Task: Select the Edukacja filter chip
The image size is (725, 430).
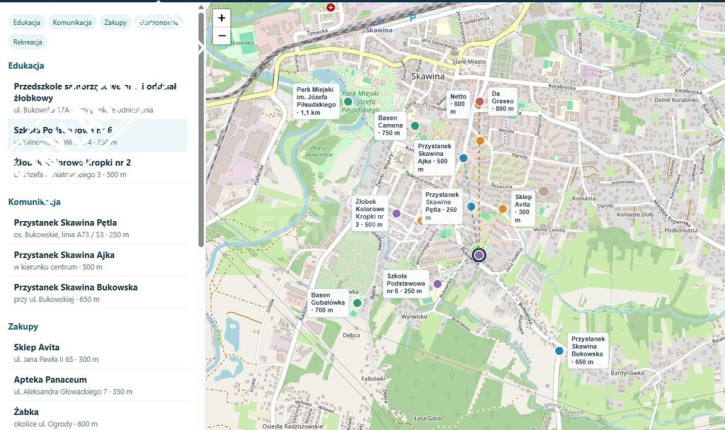Action: pos(26,22)
